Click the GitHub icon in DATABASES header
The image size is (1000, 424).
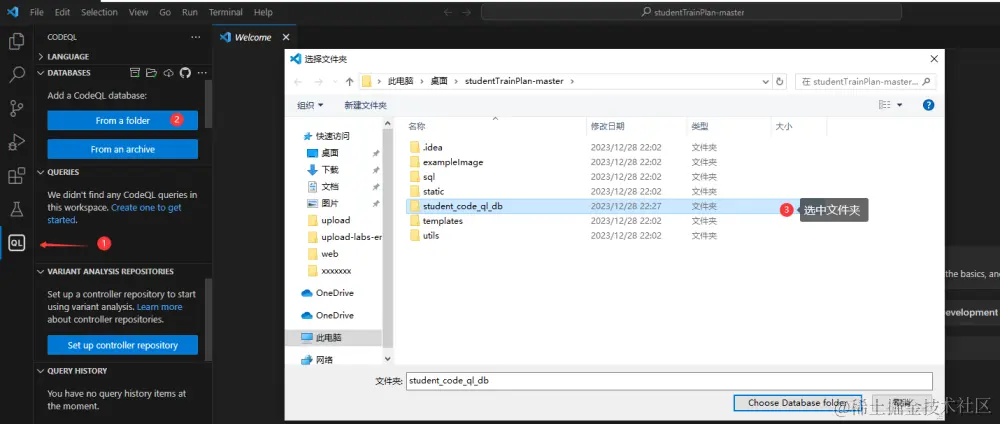pos(185,73)
